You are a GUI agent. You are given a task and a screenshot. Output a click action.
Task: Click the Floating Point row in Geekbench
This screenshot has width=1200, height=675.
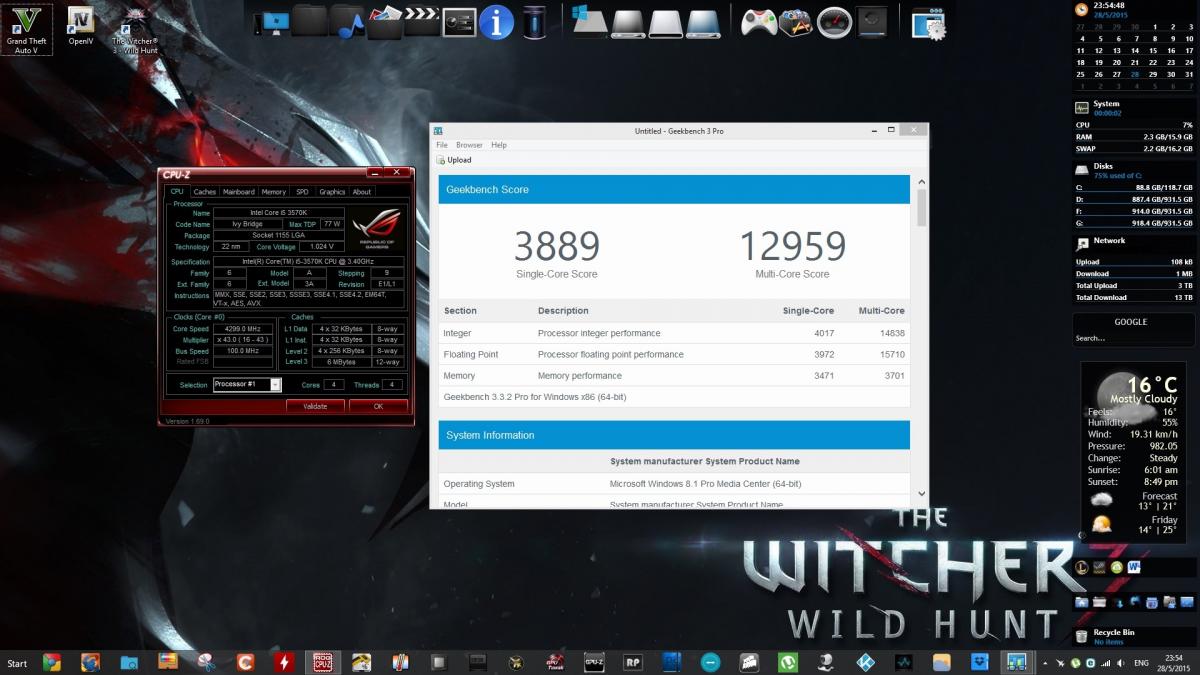674,354
